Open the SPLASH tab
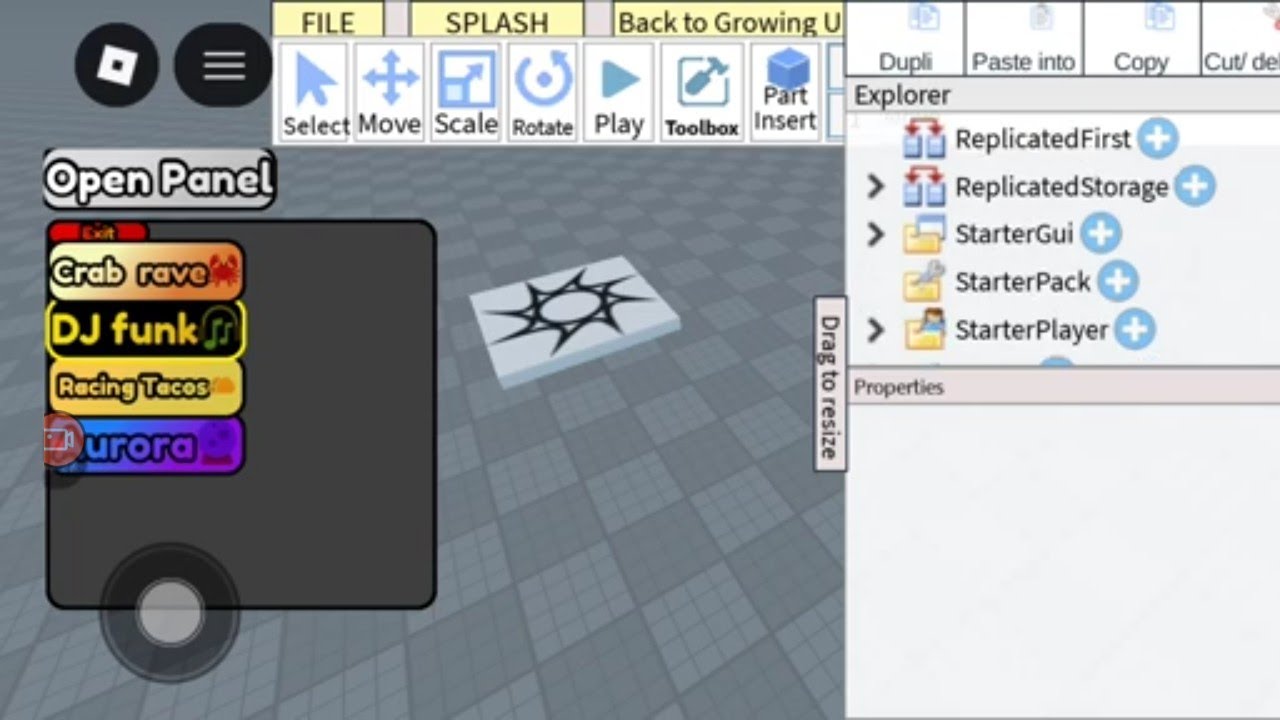Viewport: 1280px width, 720px height. 497,20
